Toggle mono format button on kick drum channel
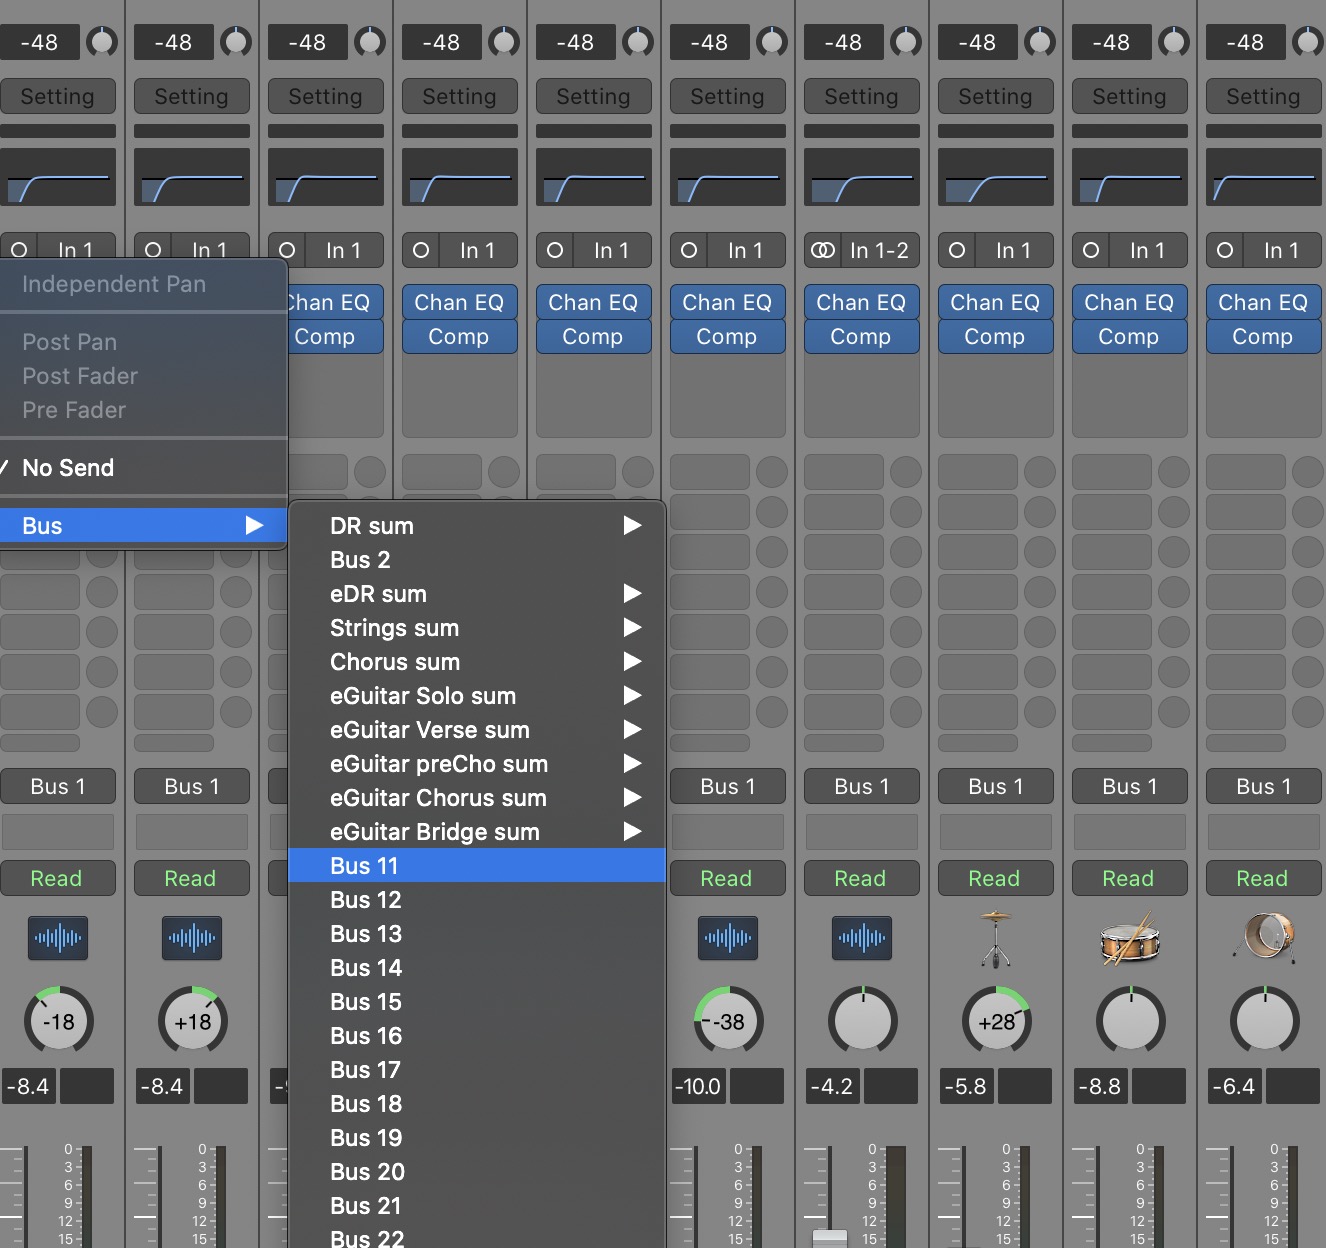 tap(1225, 250)
